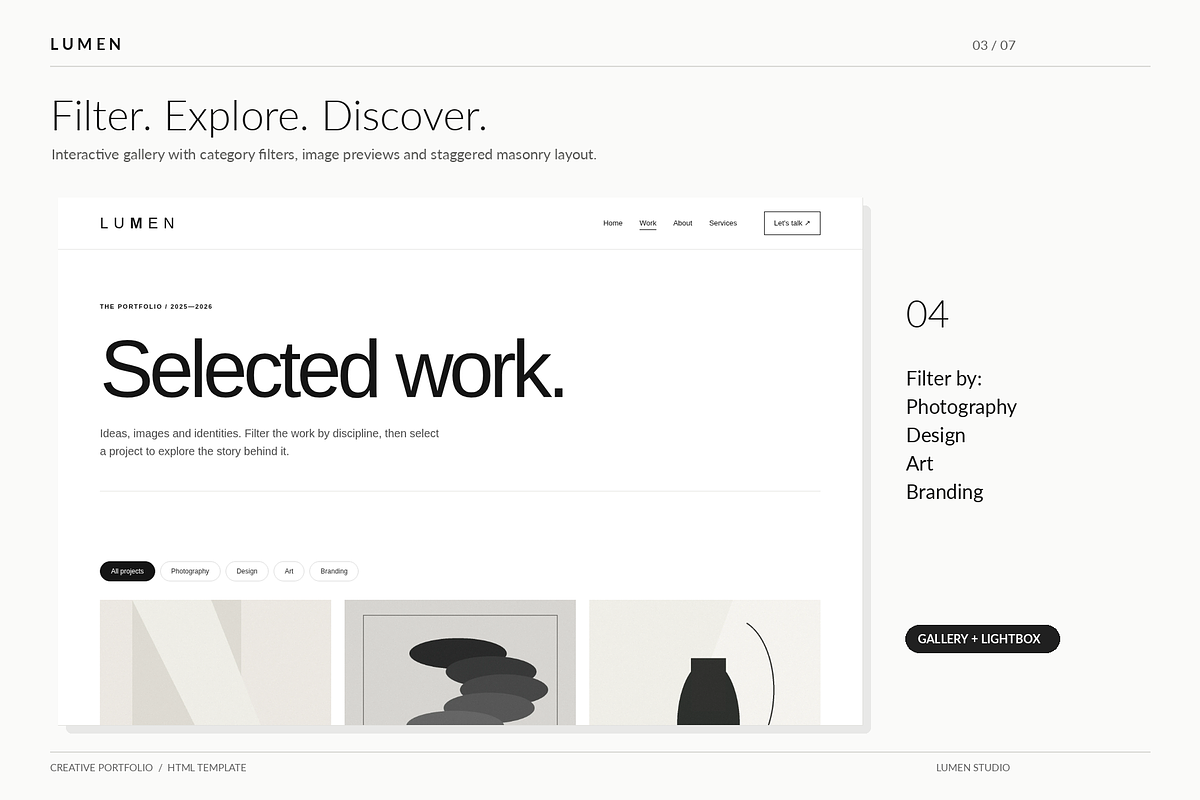Click 'LUMEN STUDIO' footer text

(973, 768)
